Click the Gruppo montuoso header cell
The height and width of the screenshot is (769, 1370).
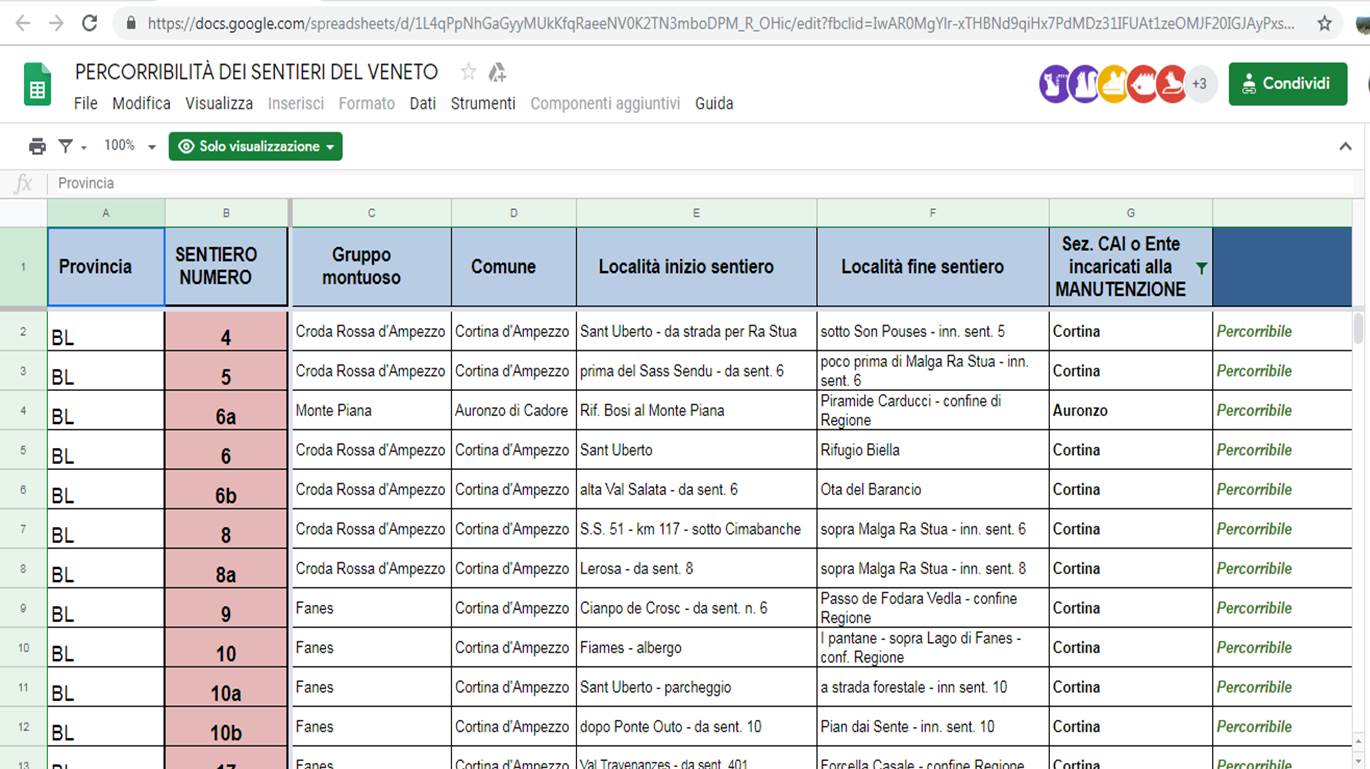click(371, 267)
